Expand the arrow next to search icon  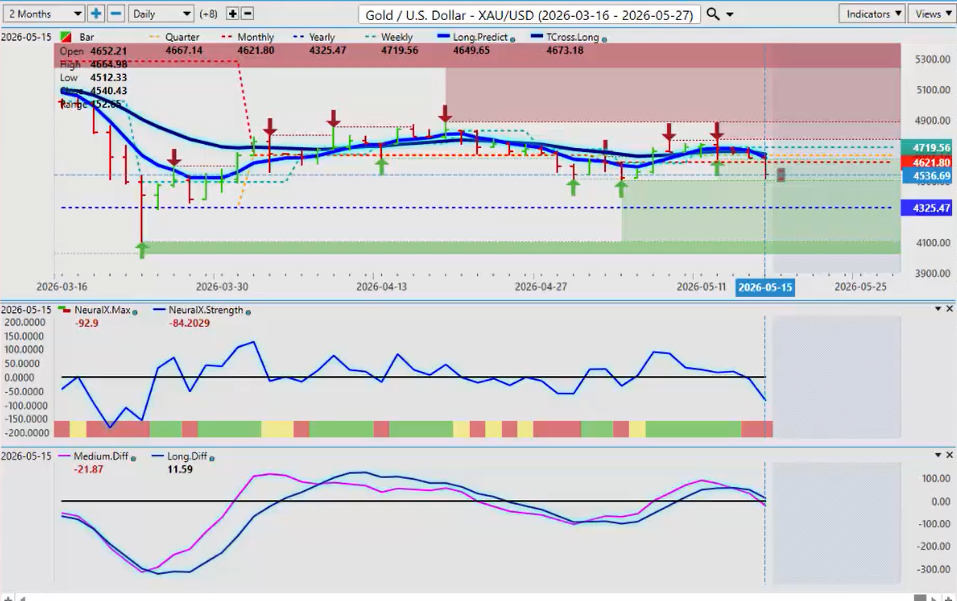click(729, 15)
